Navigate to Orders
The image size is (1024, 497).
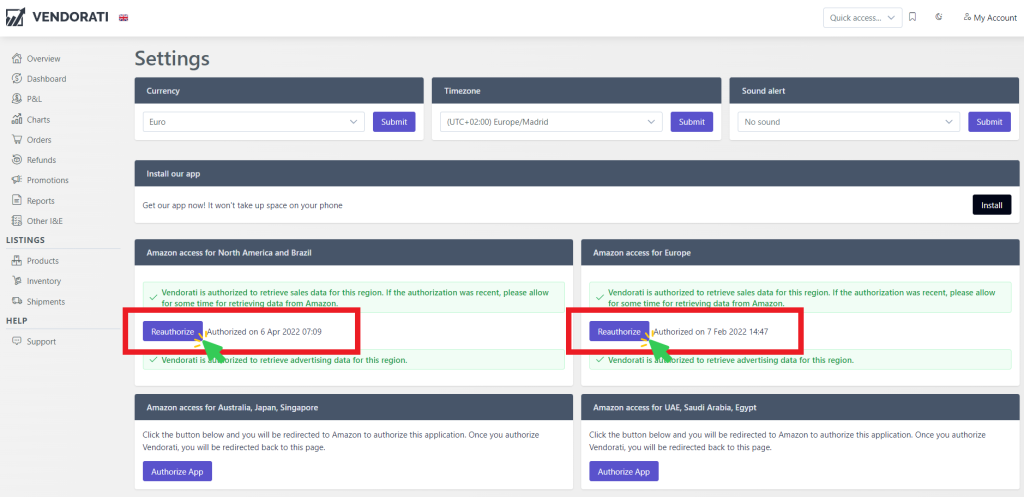pos(39,140)
